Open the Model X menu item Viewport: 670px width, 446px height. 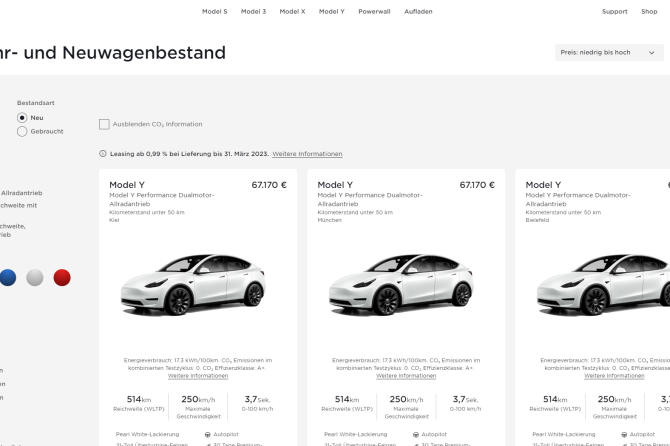point(292,12)
